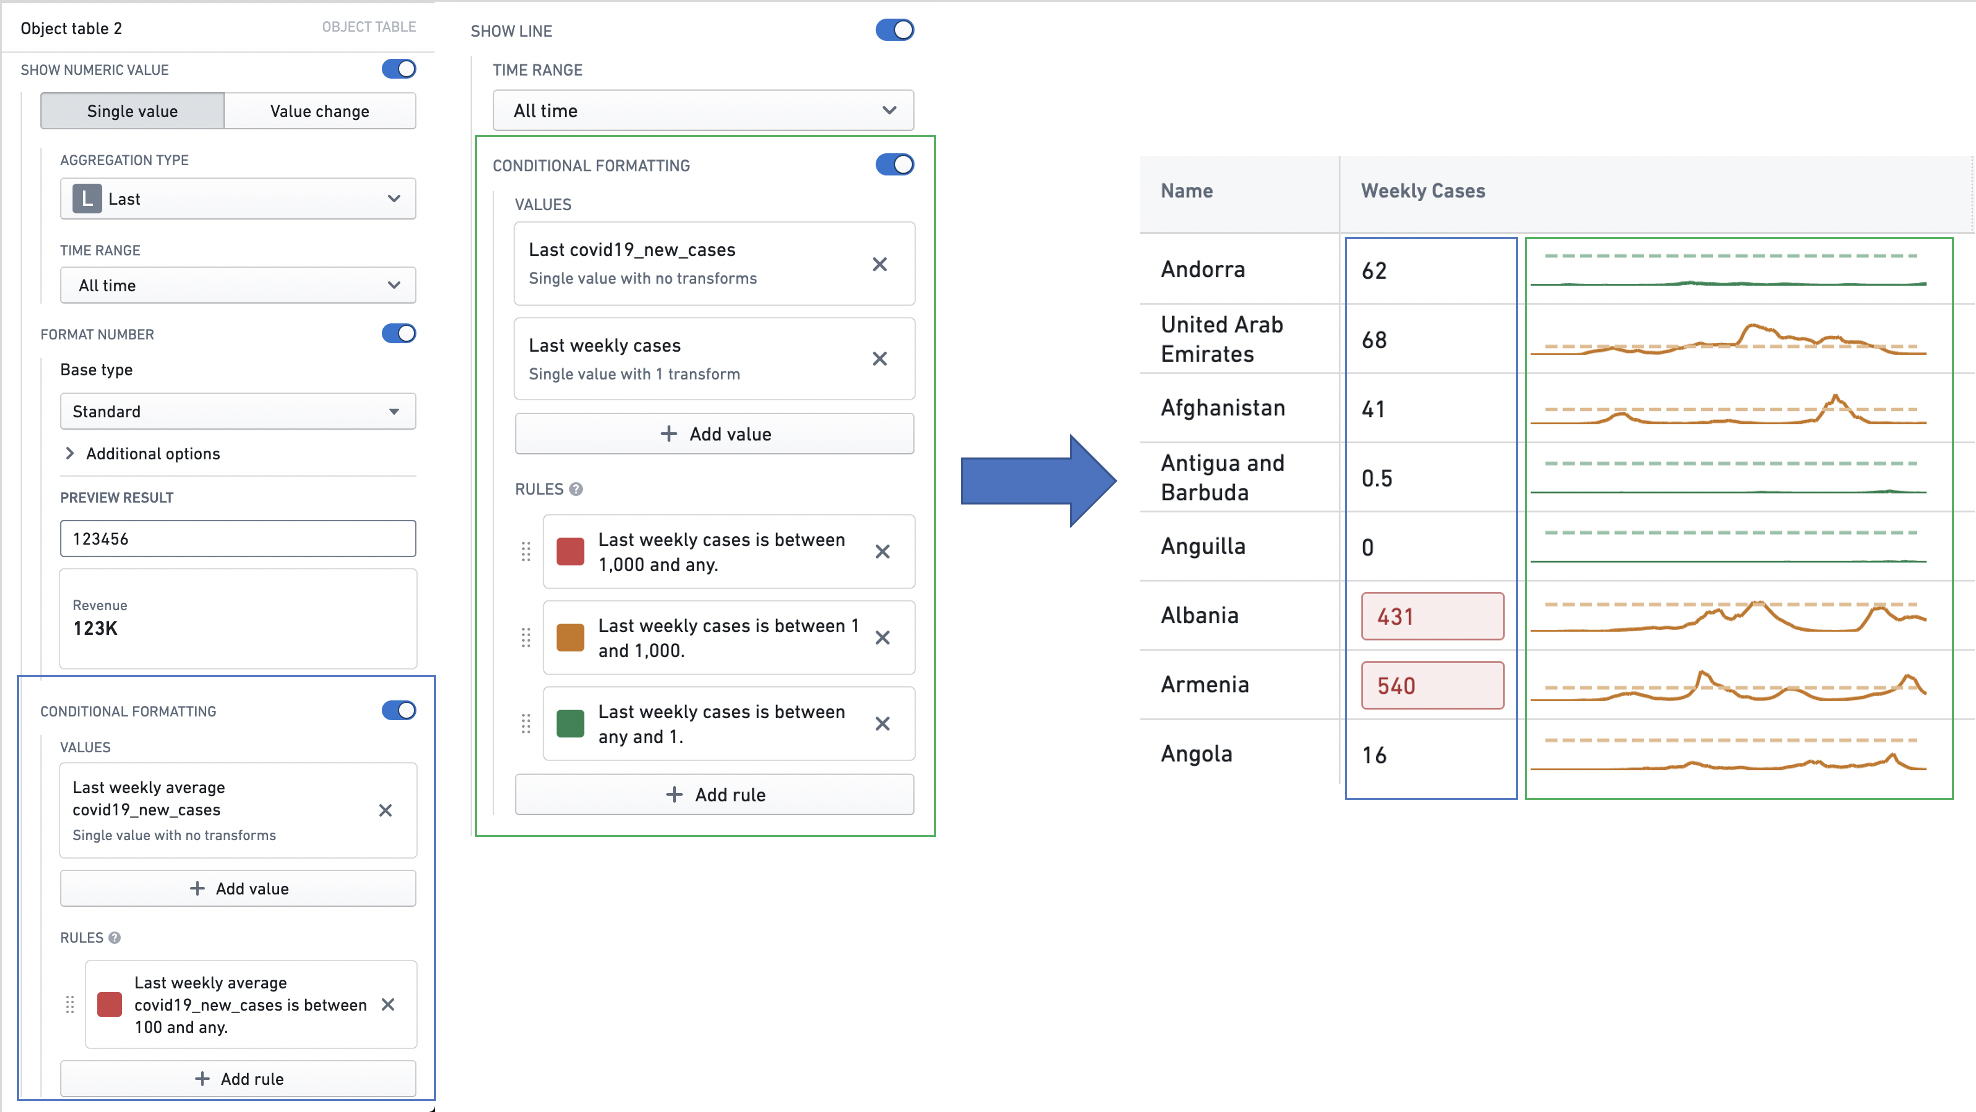Toggle Show Line switch
This screenshot has width=1976, height=1112.
point(895,30)
